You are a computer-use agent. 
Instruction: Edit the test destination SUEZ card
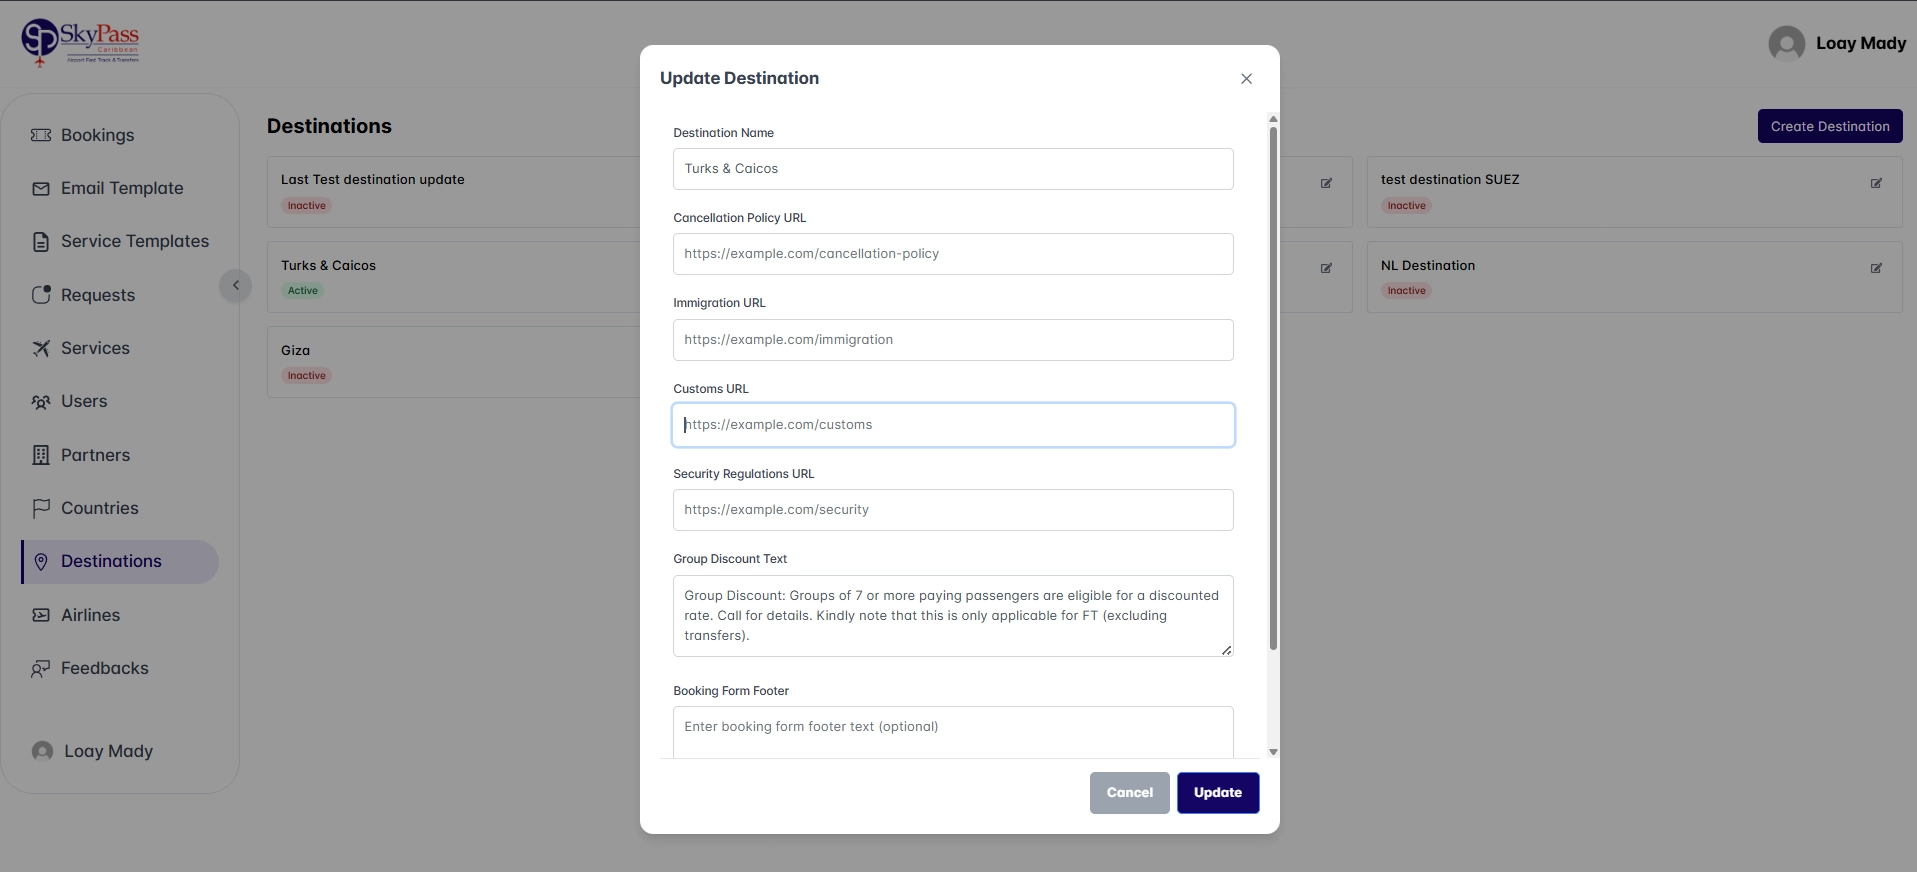(x=1876, y=183)
